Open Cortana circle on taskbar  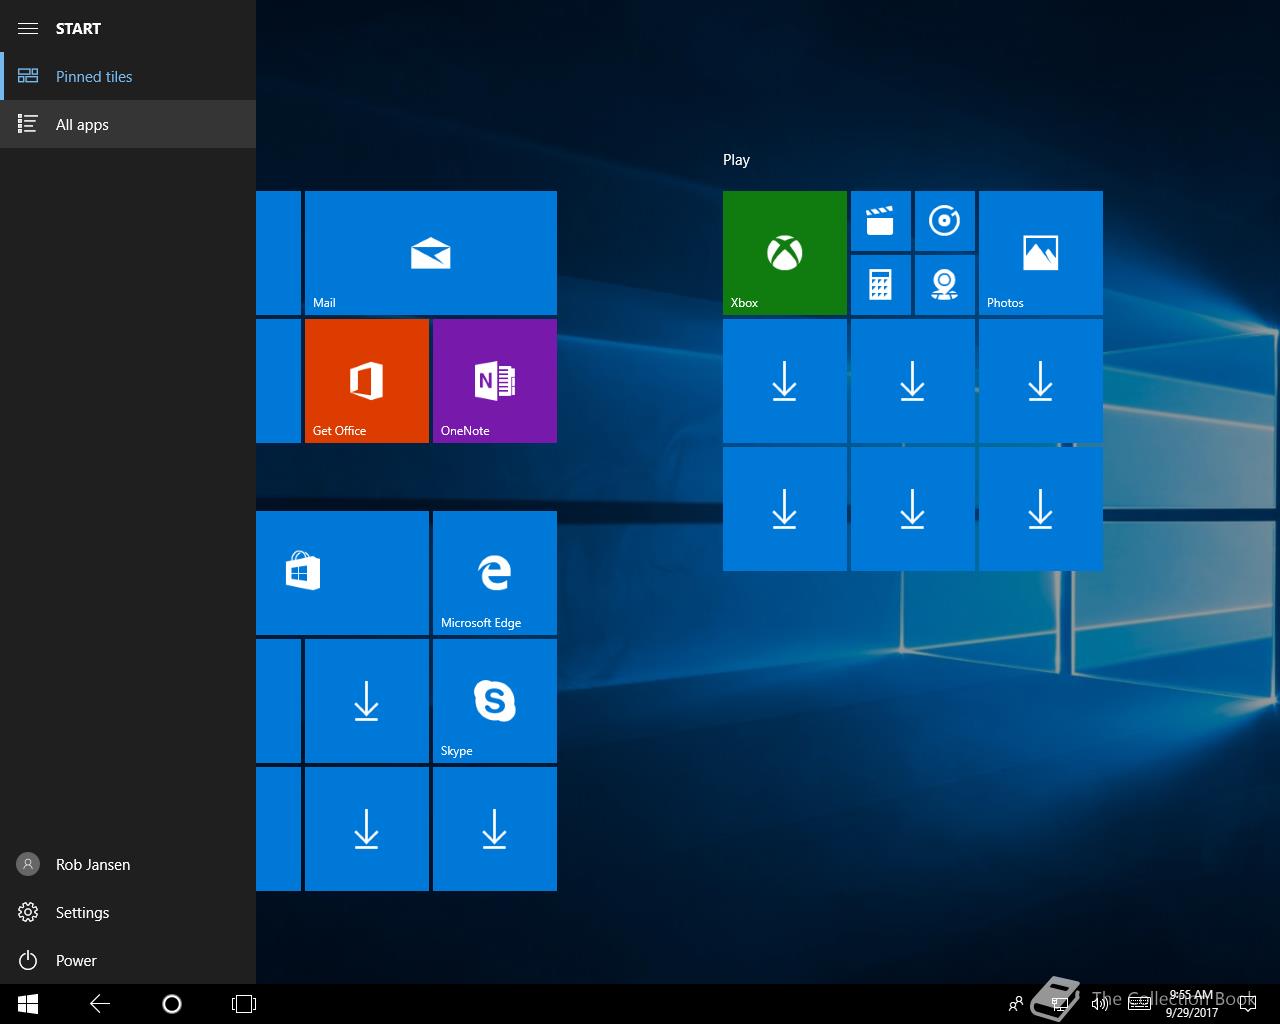coord(172,1004)
